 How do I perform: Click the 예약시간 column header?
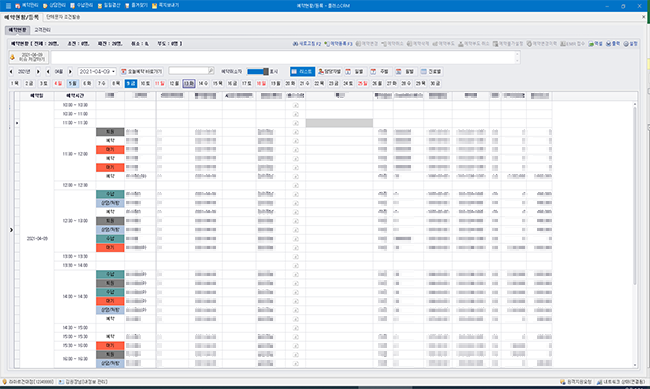[75, 96]
